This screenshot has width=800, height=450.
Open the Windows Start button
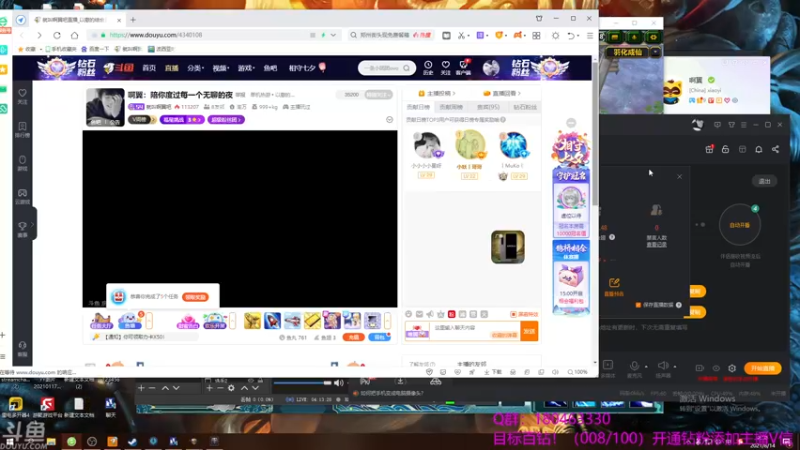pyautogui.click(x=10, y=441)
